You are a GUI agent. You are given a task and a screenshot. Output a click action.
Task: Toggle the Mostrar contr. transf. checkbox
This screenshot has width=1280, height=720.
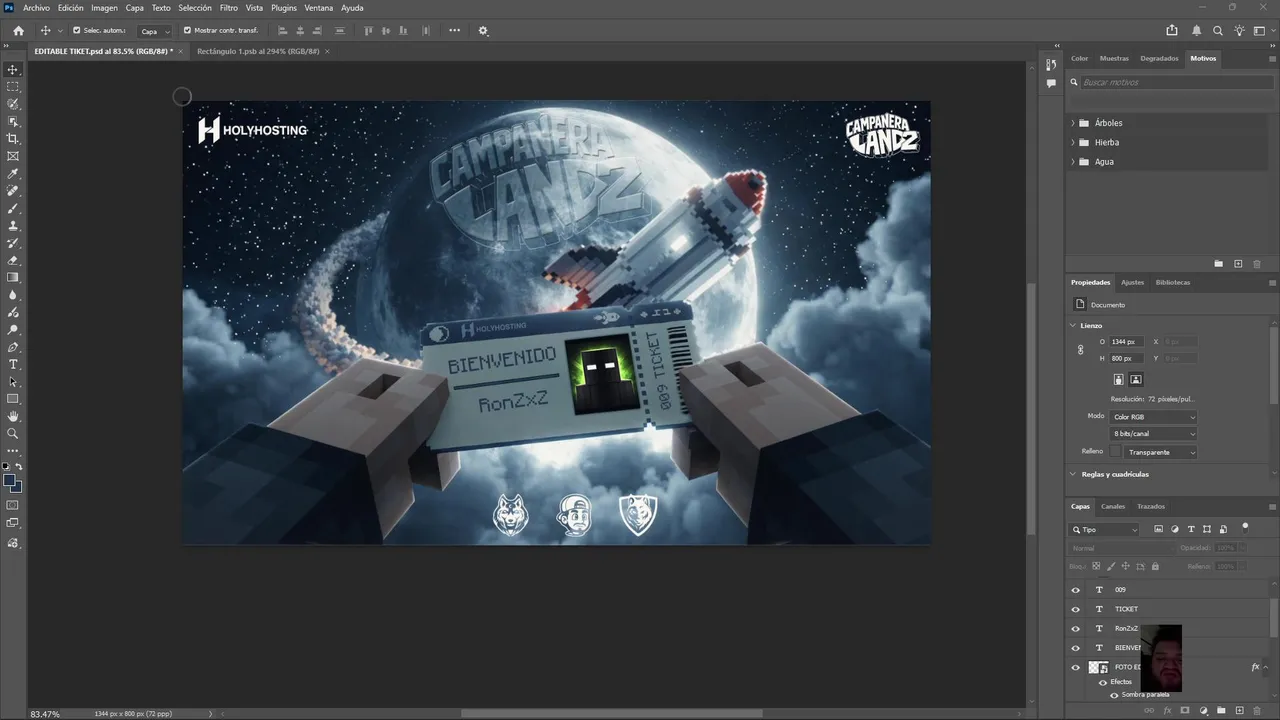(187, 31)
